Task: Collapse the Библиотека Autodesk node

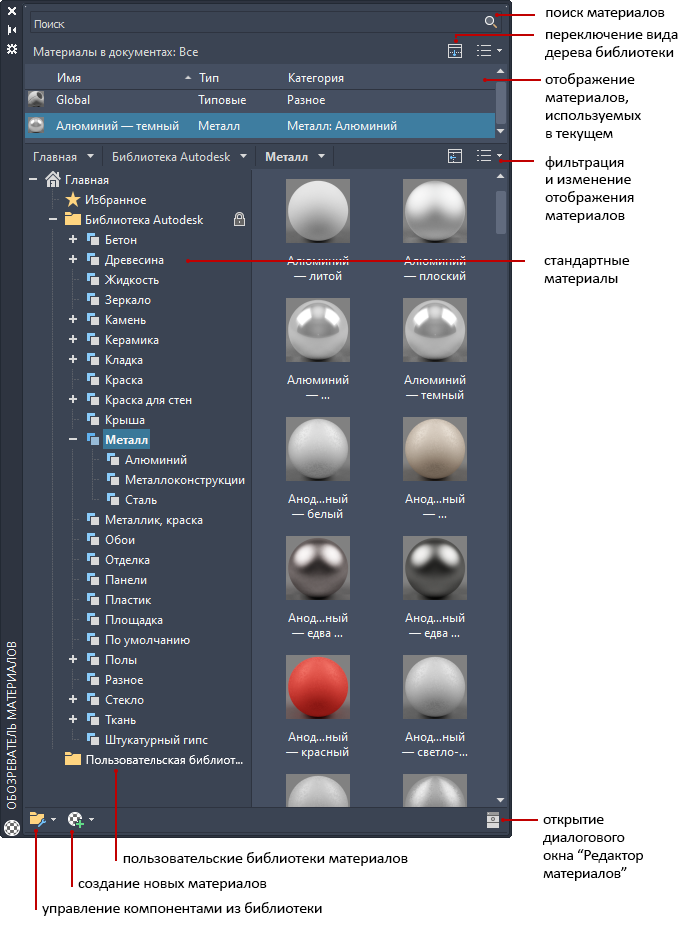Action: pos(53,219)
